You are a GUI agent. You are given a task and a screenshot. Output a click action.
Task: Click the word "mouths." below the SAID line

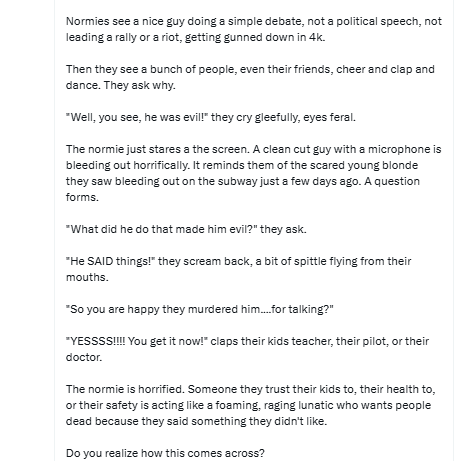87,277
